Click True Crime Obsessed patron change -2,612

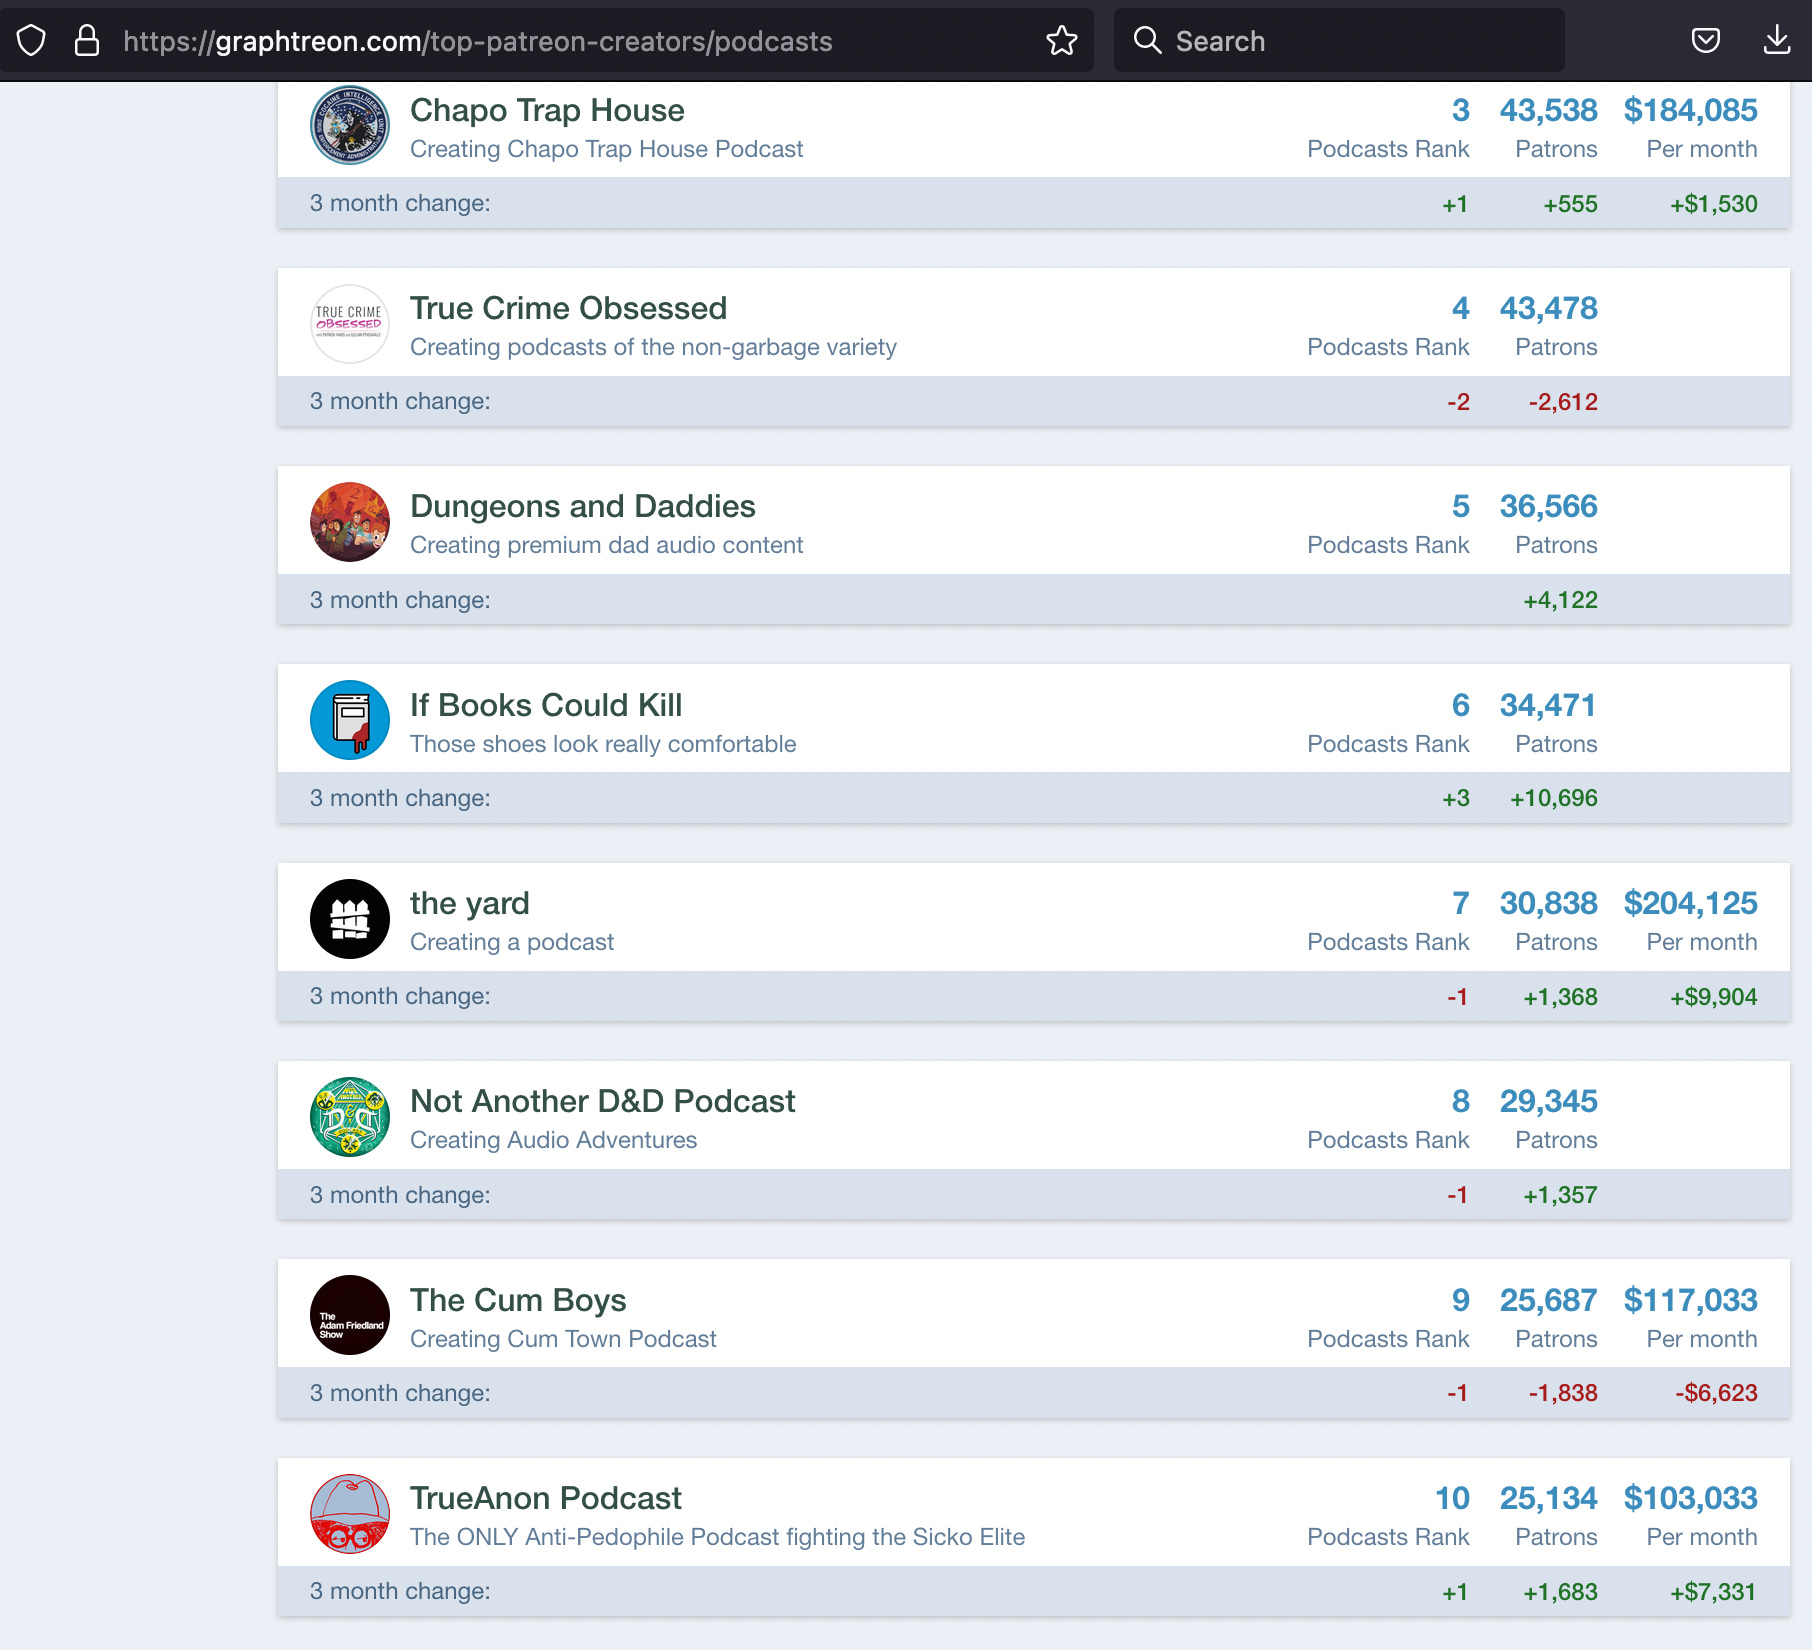1563,402
